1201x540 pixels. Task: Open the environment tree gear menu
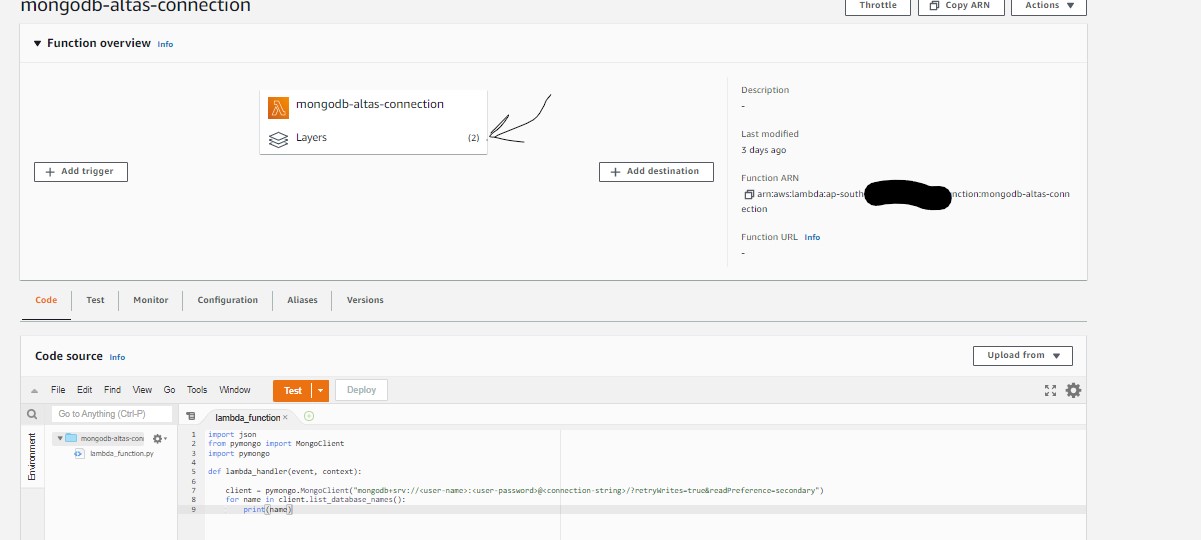tap(159, 438)
